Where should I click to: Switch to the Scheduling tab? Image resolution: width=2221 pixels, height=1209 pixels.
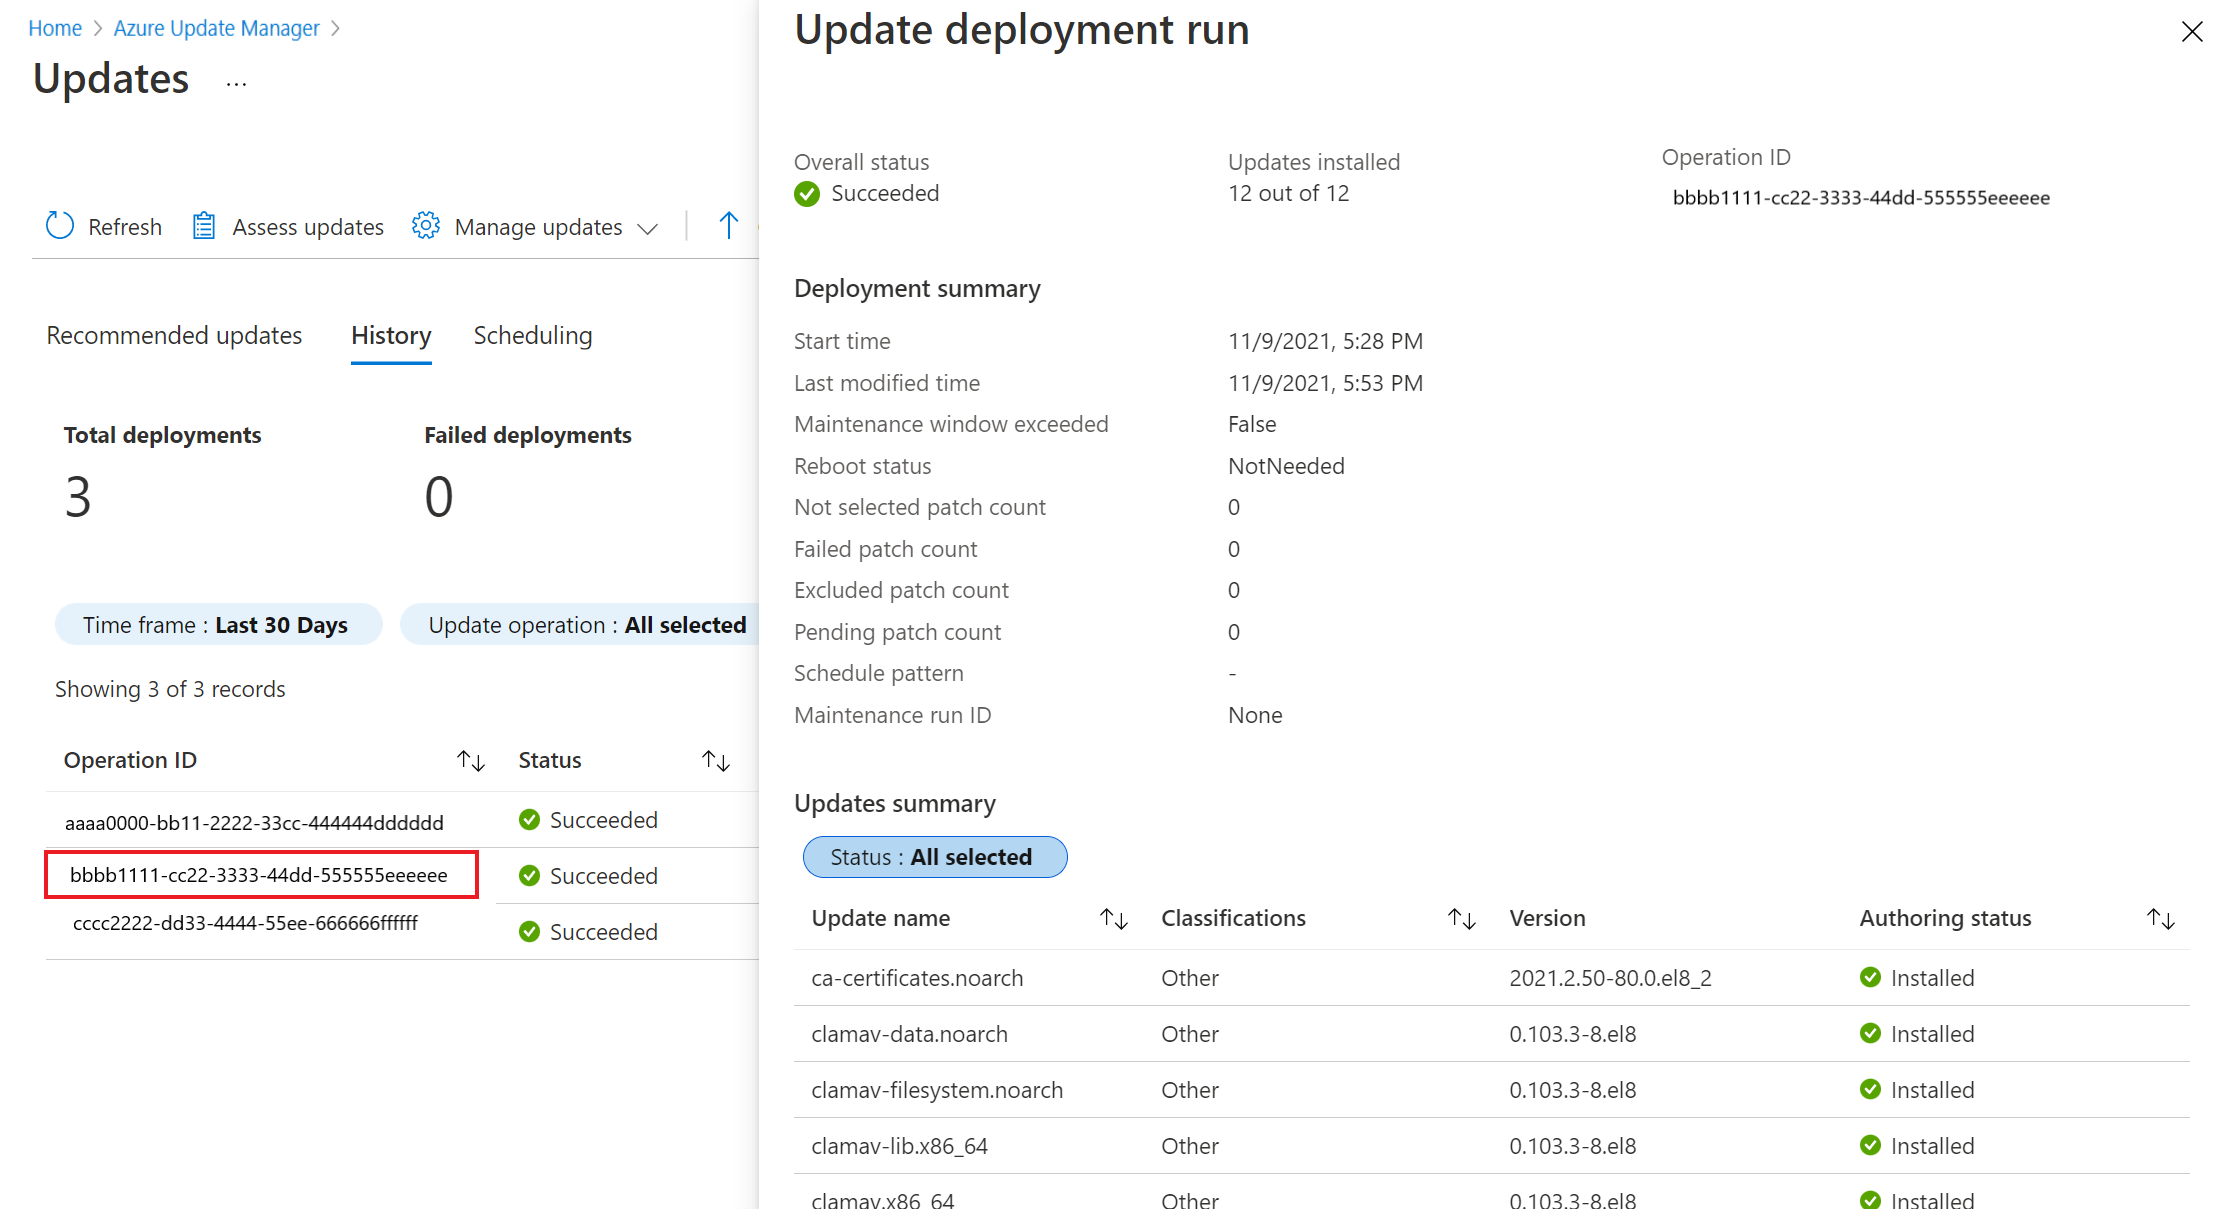click(x=530, y=335)
